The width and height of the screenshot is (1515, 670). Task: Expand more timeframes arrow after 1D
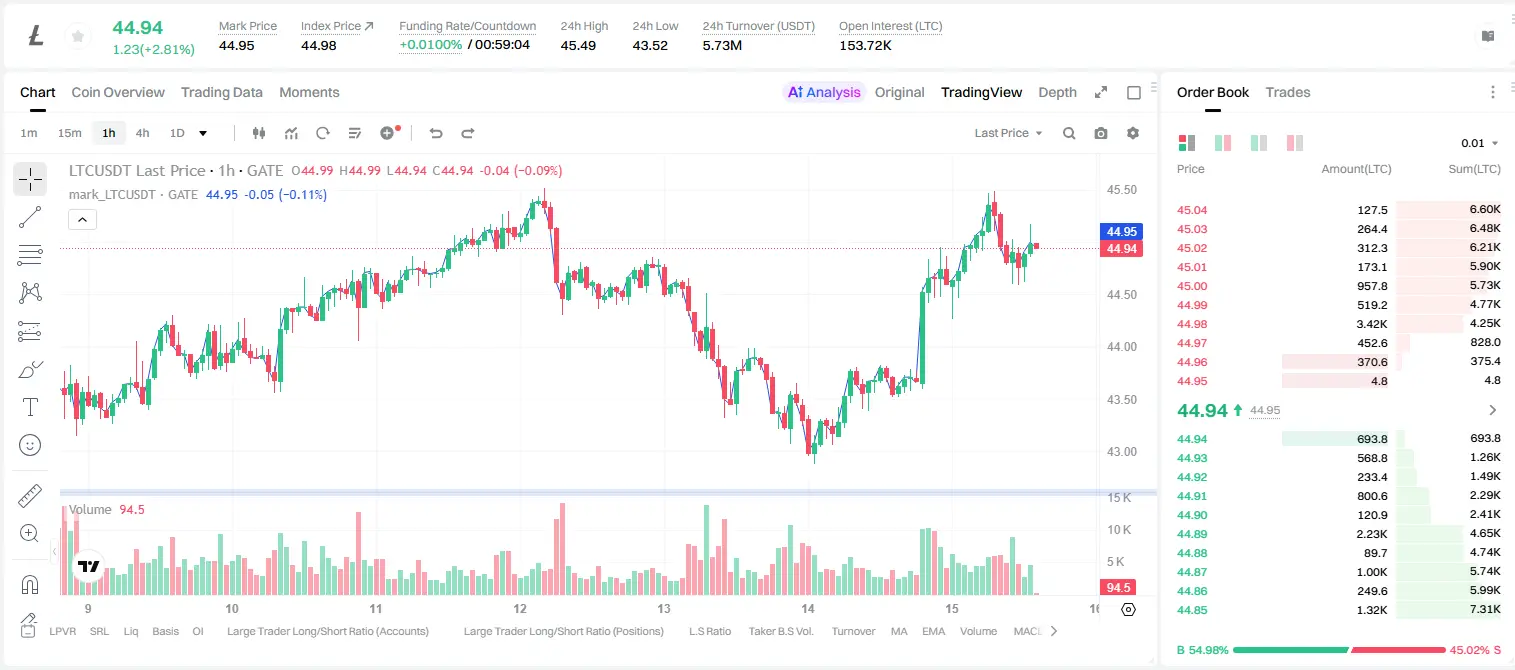pos(203,133)
